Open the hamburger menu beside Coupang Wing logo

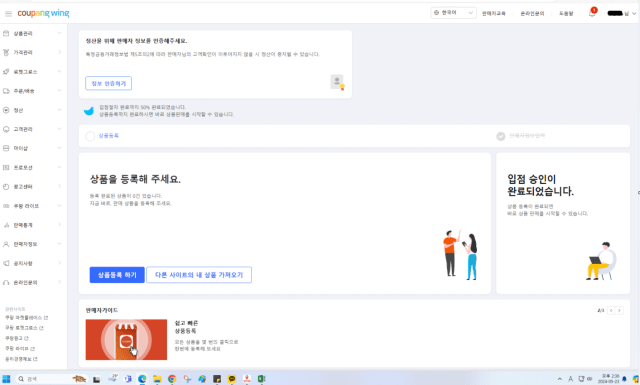pyautogui.click(x=8, y=14)
